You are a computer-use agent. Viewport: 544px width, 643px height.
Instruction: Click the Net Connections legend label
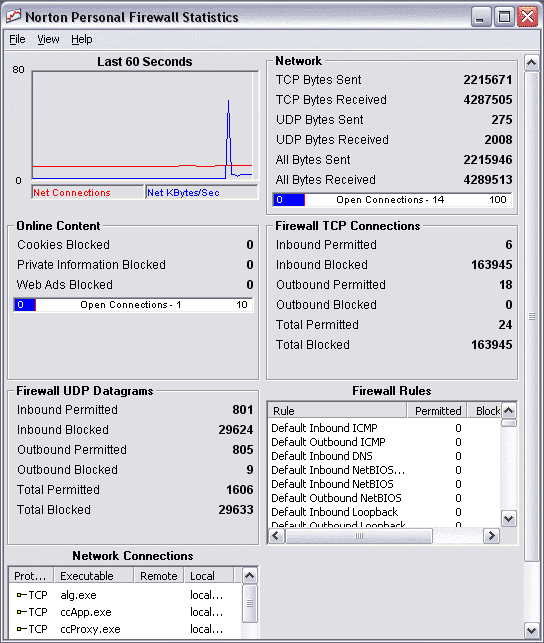(72, 193)
